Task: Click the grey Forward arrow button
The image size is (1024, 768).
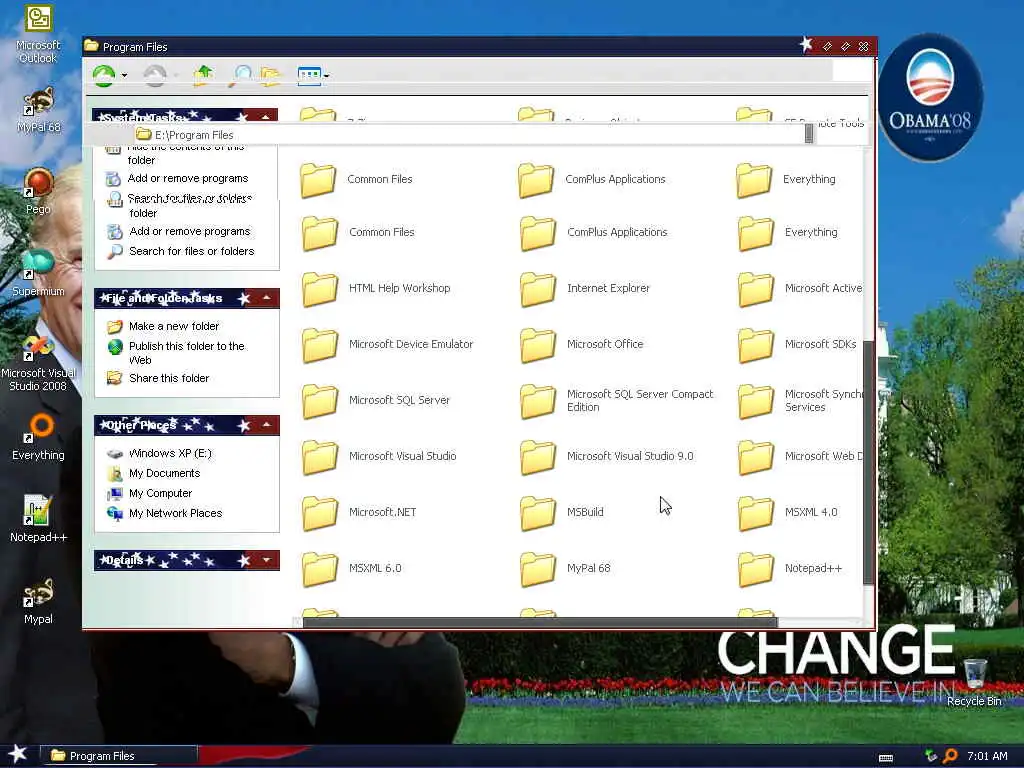Action: [155, 76]
